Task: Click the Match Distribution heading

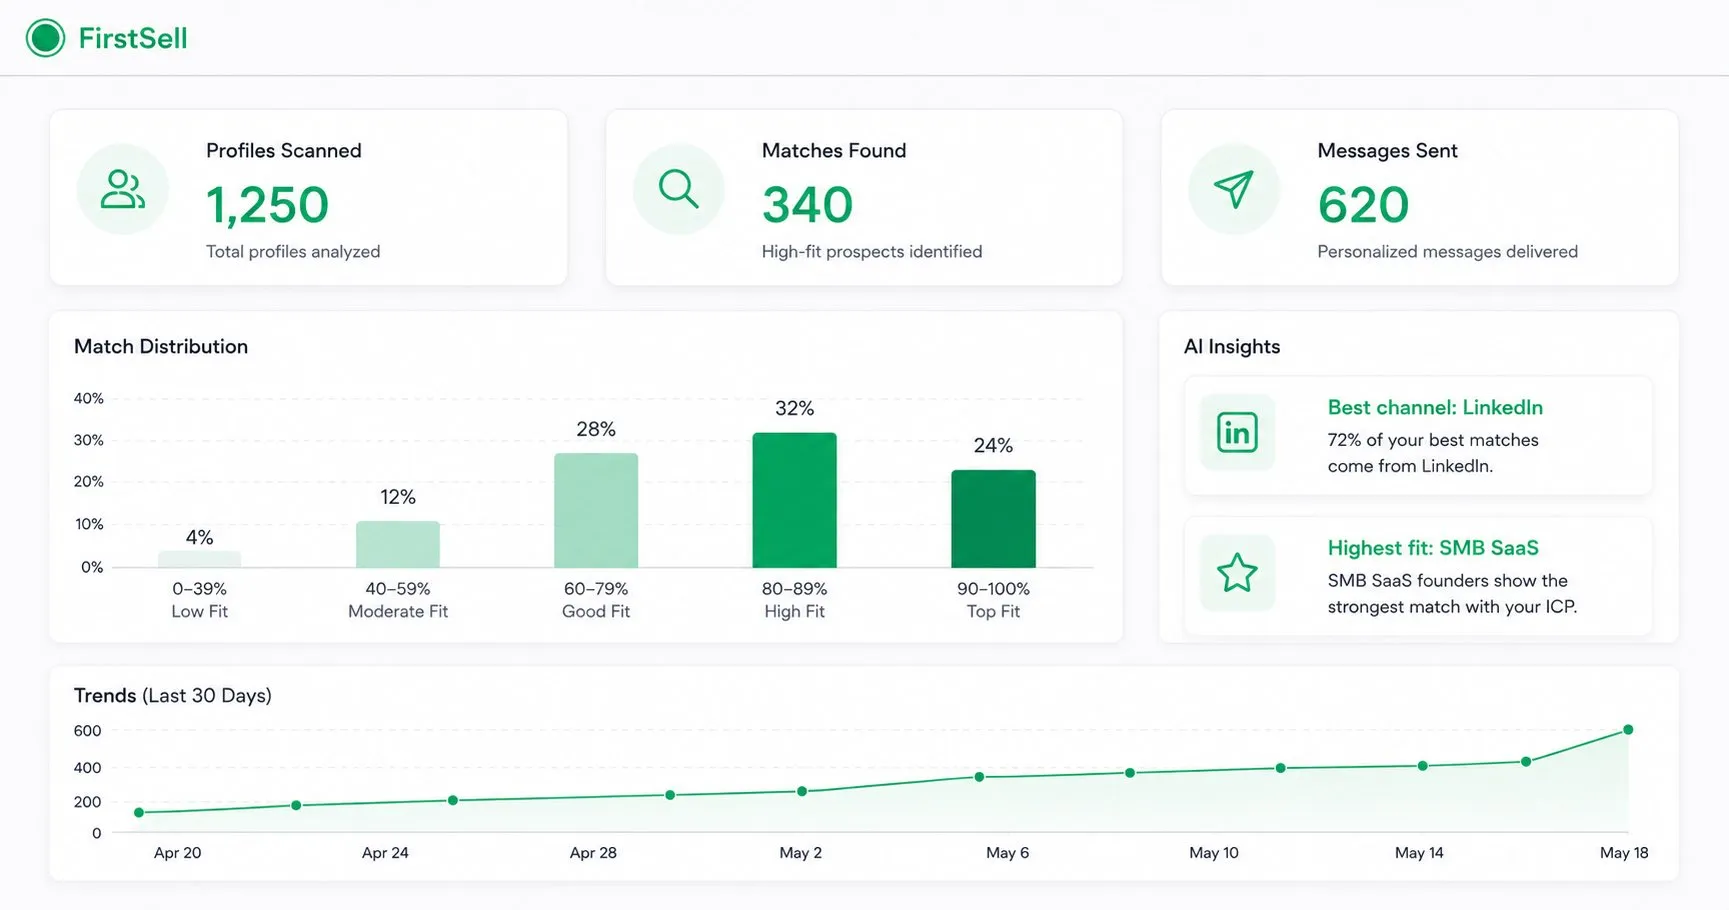Action: click(x=161, y=346)
